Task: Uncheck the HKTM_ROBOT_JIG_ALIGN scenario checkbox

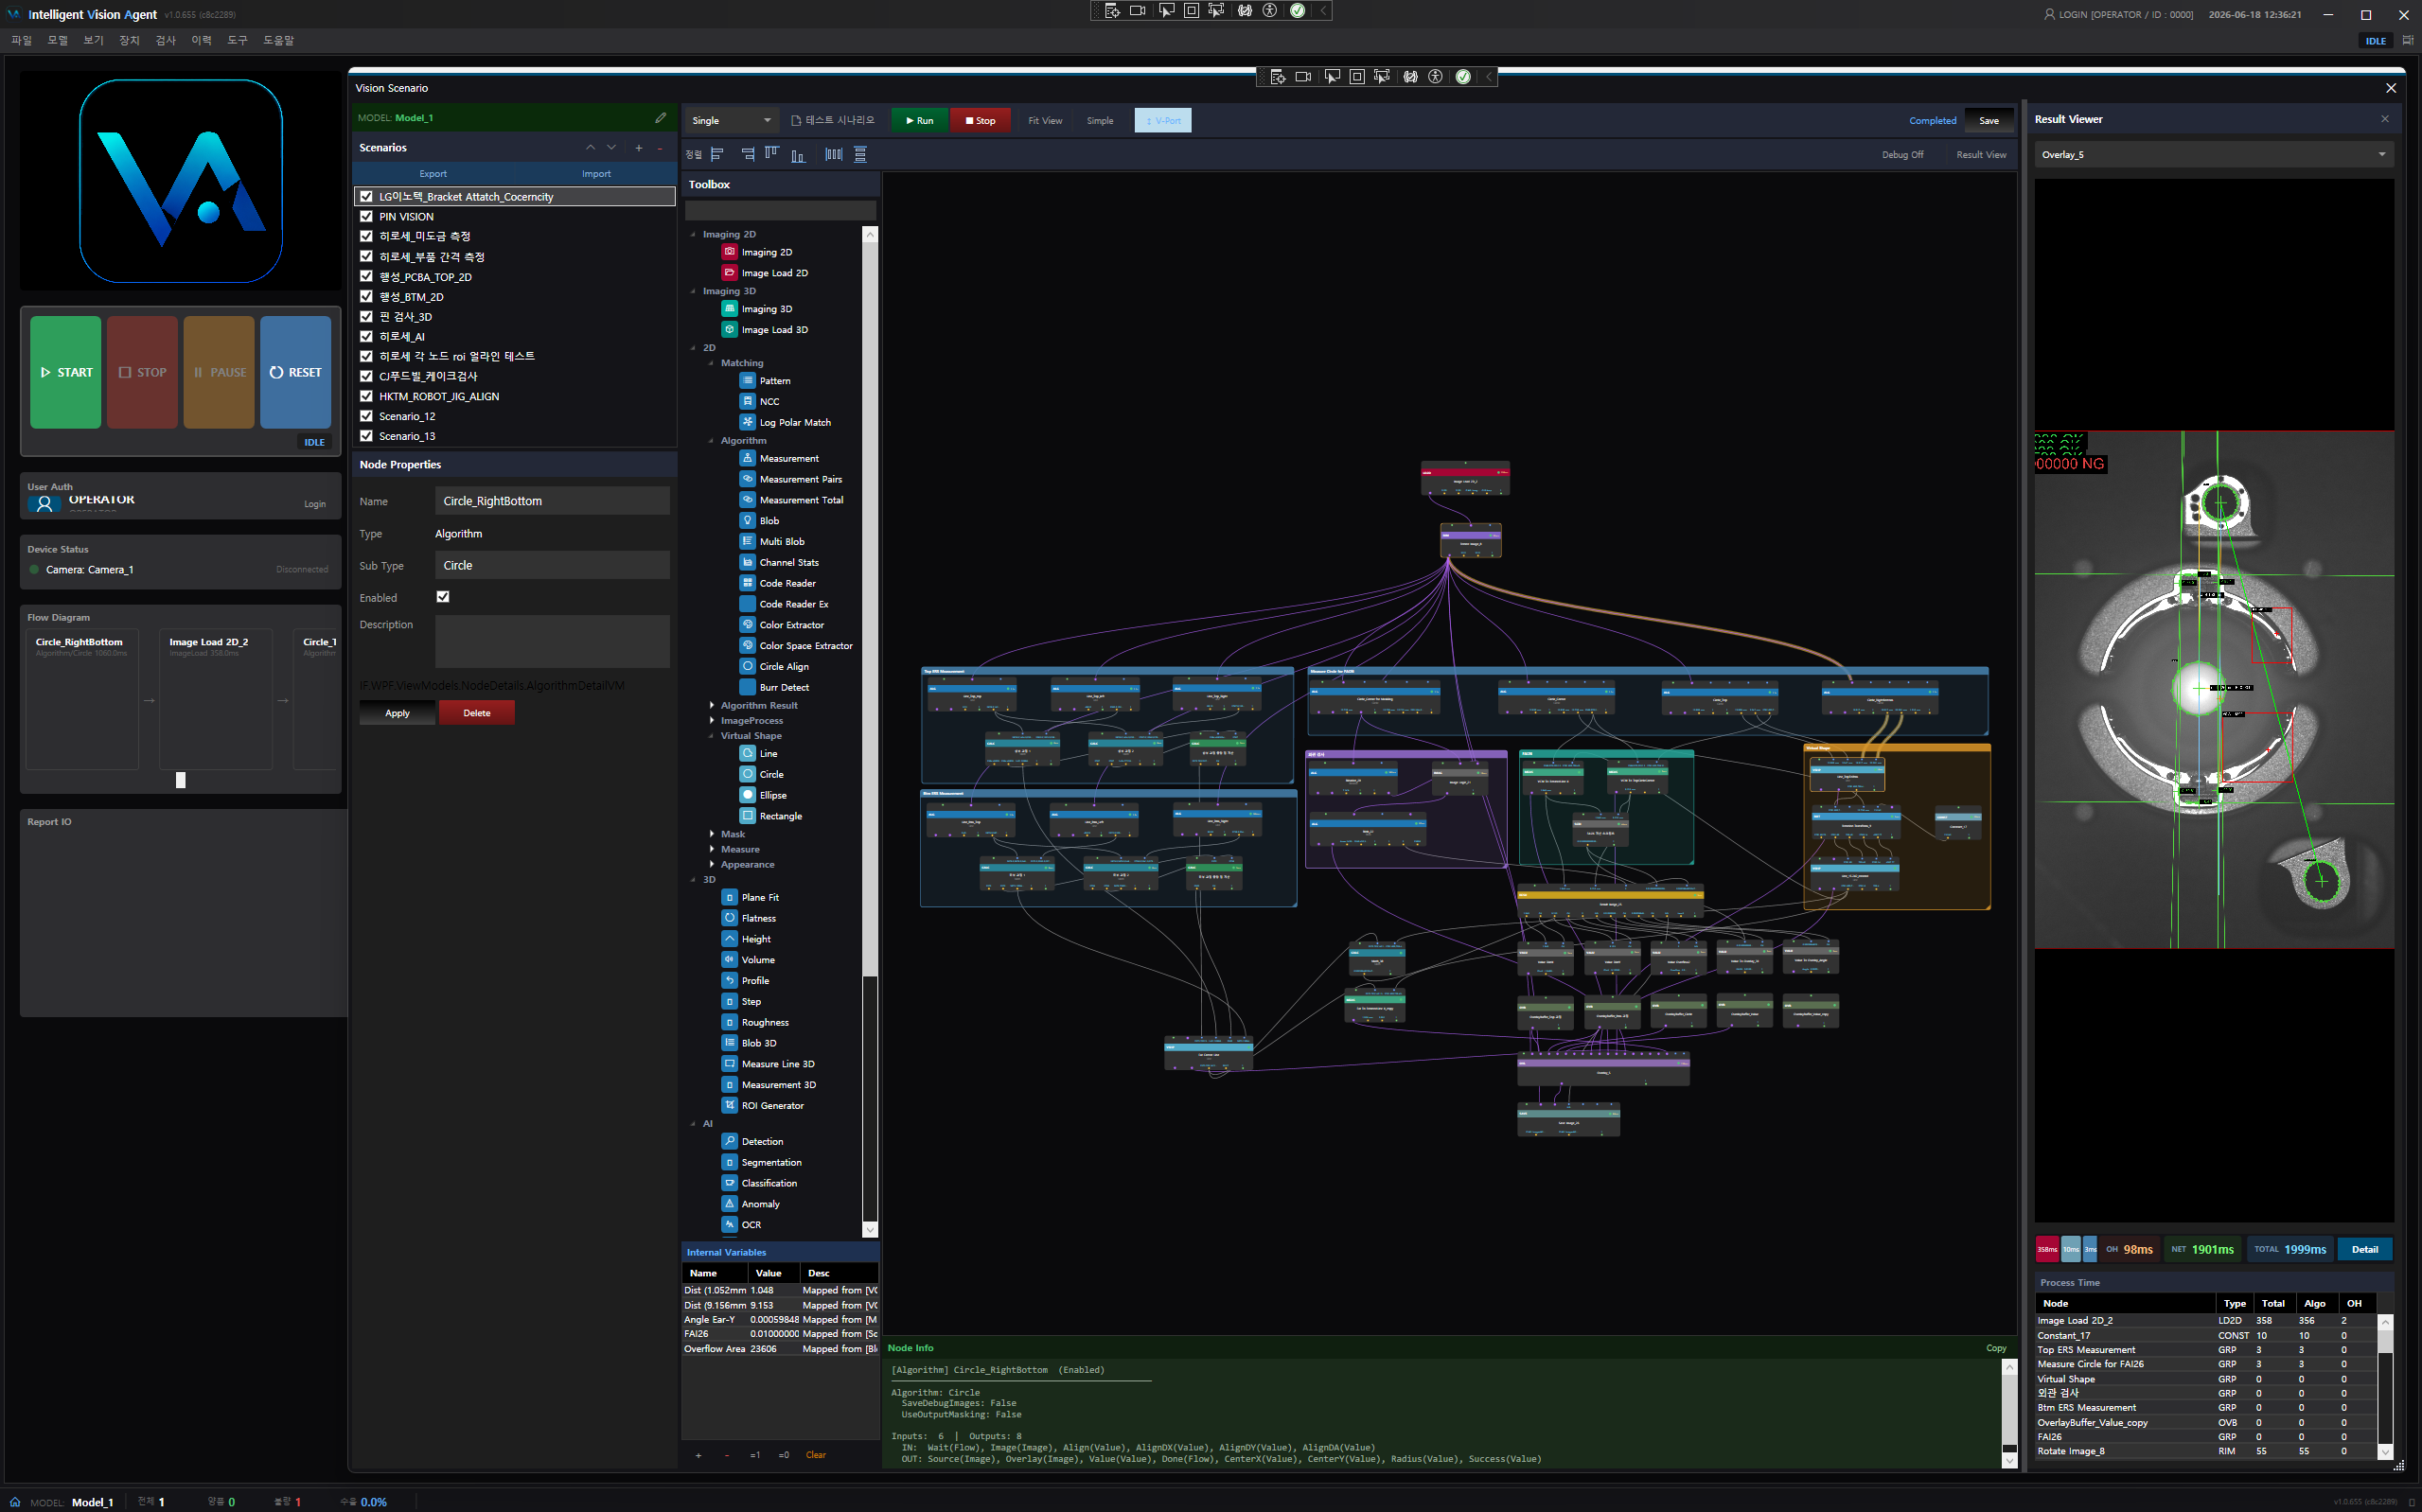Action: (366, 396)
